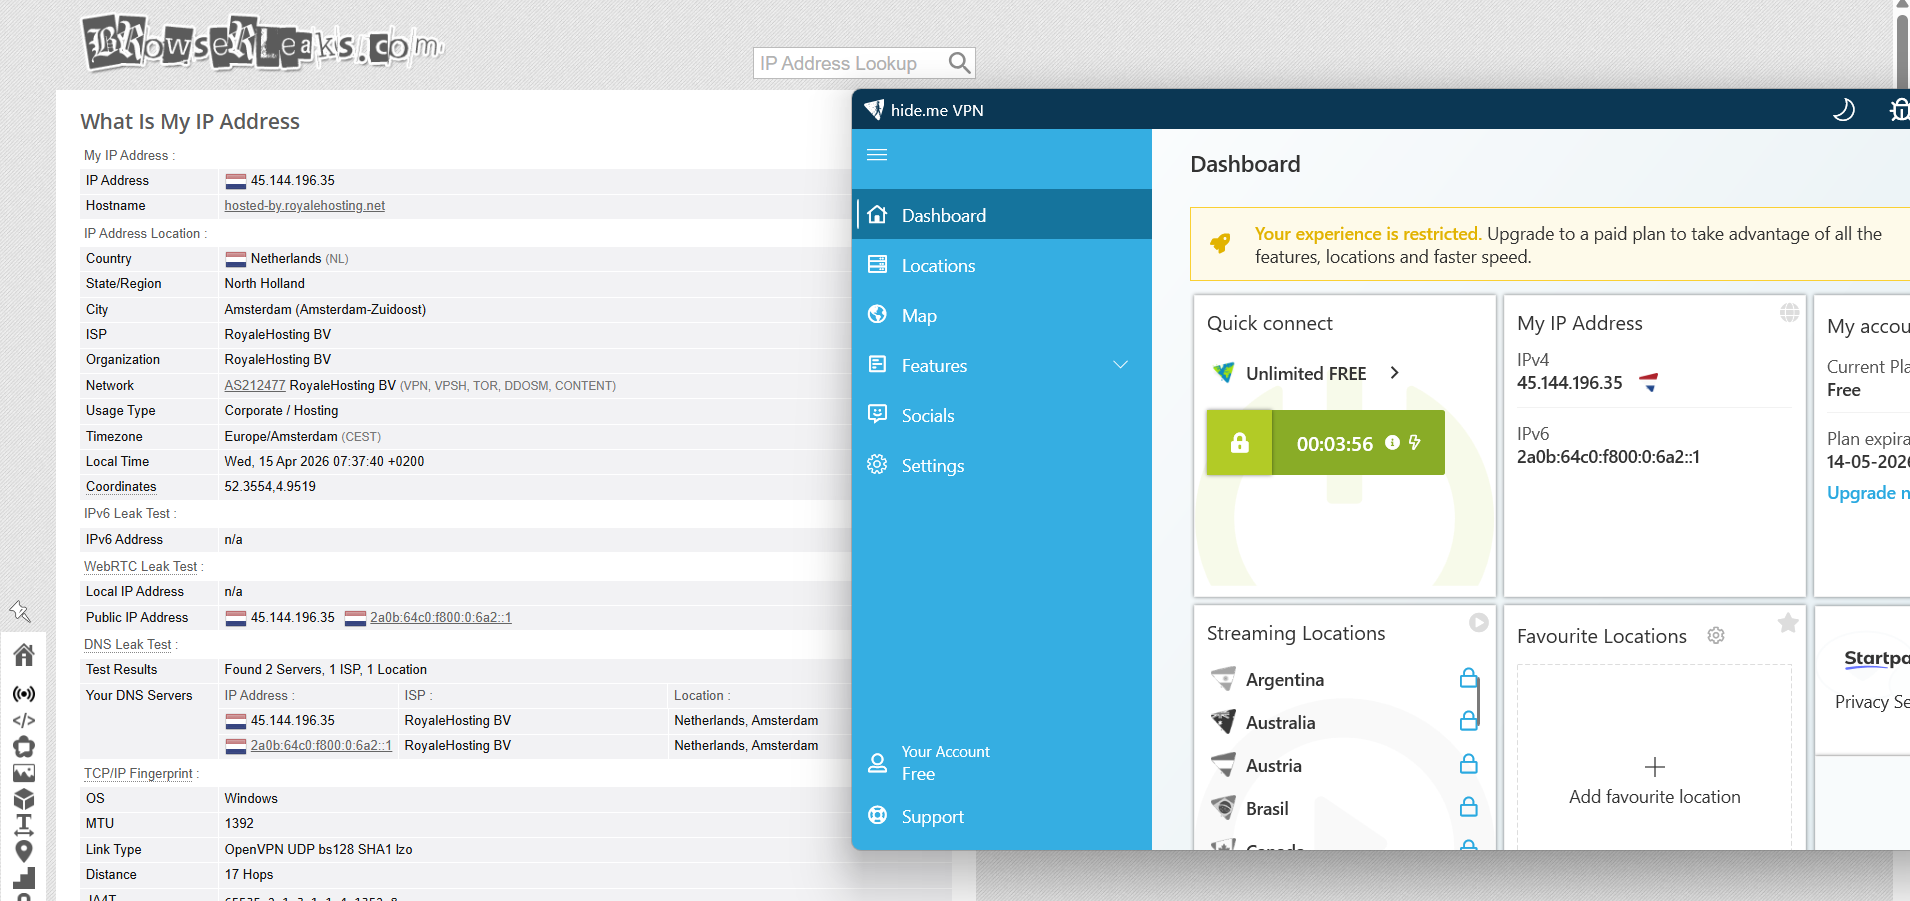Select Australia in Streaming Locations

click(x=1280, y=722)
